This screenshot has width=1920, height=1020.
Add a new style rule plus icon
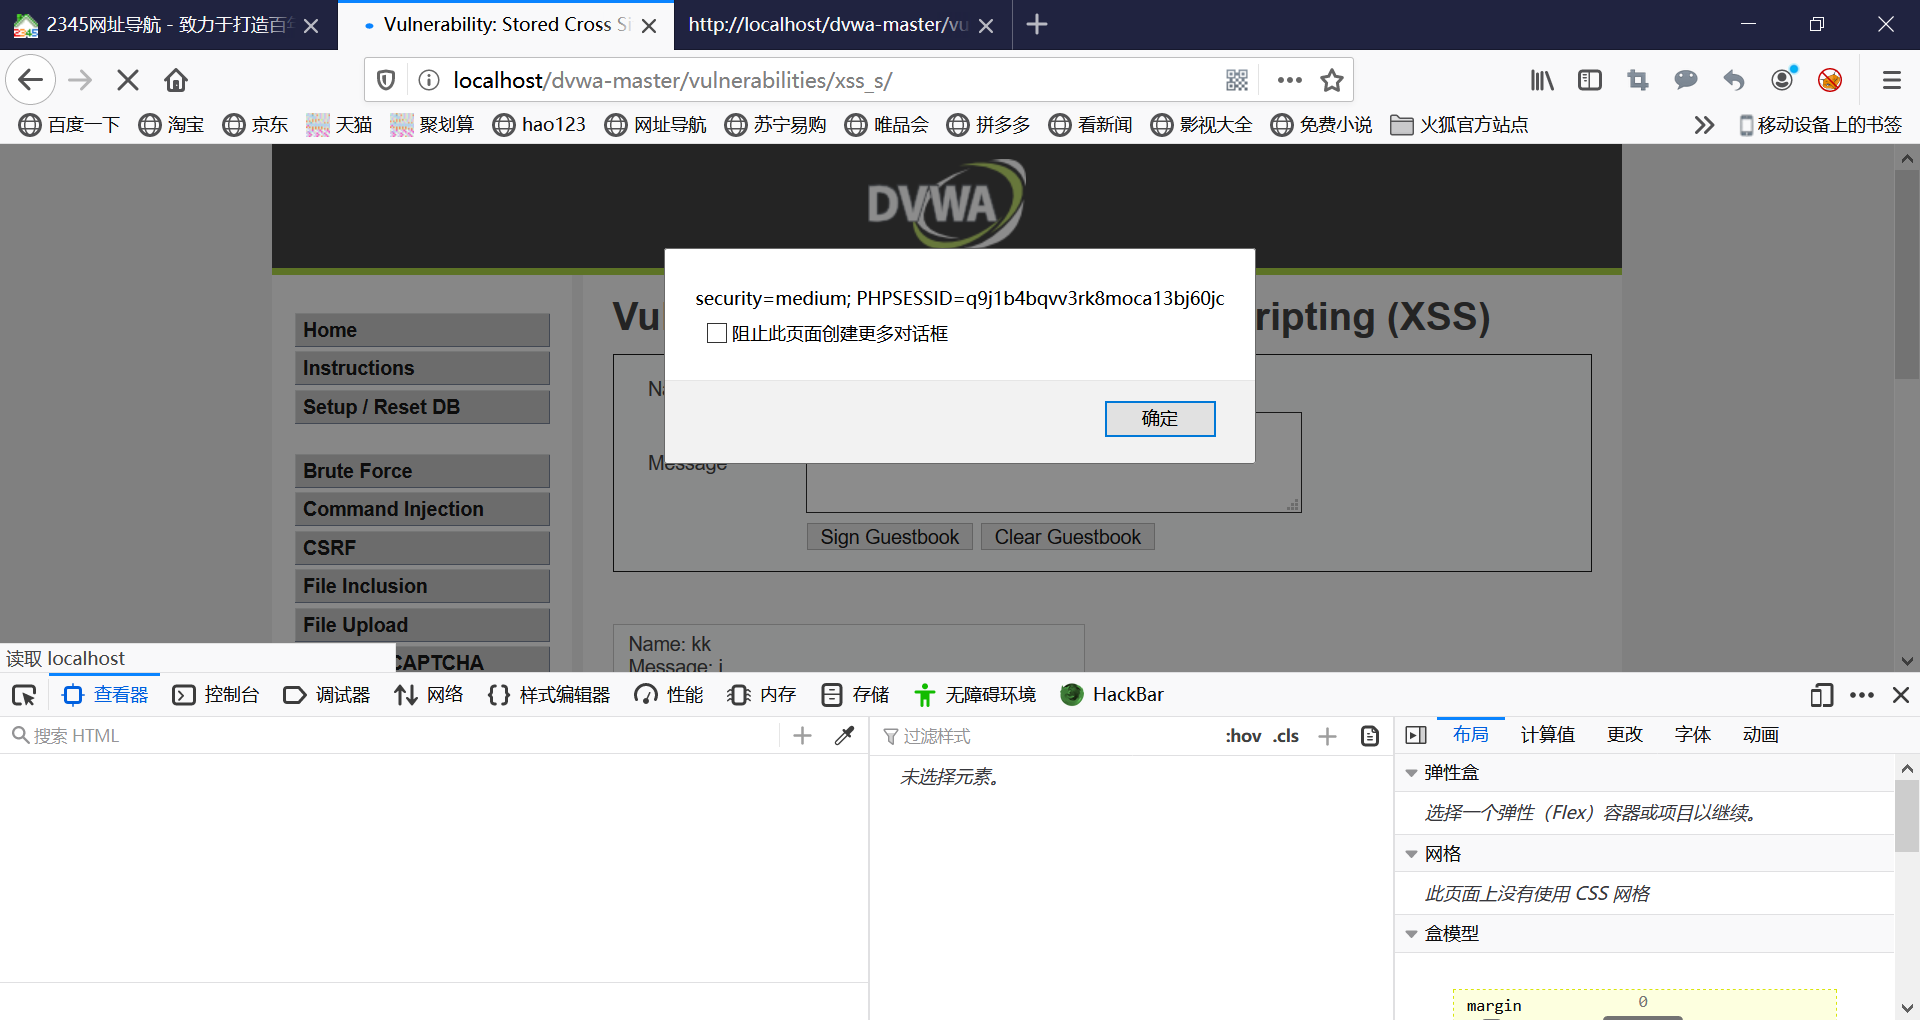click(1327, 737)
